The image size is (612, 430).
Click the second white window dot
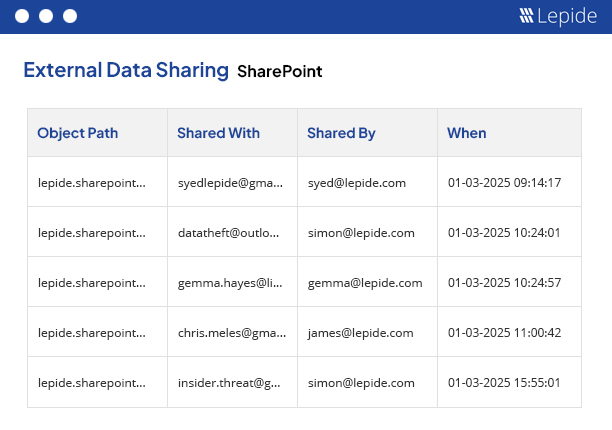tap(45, 16)
